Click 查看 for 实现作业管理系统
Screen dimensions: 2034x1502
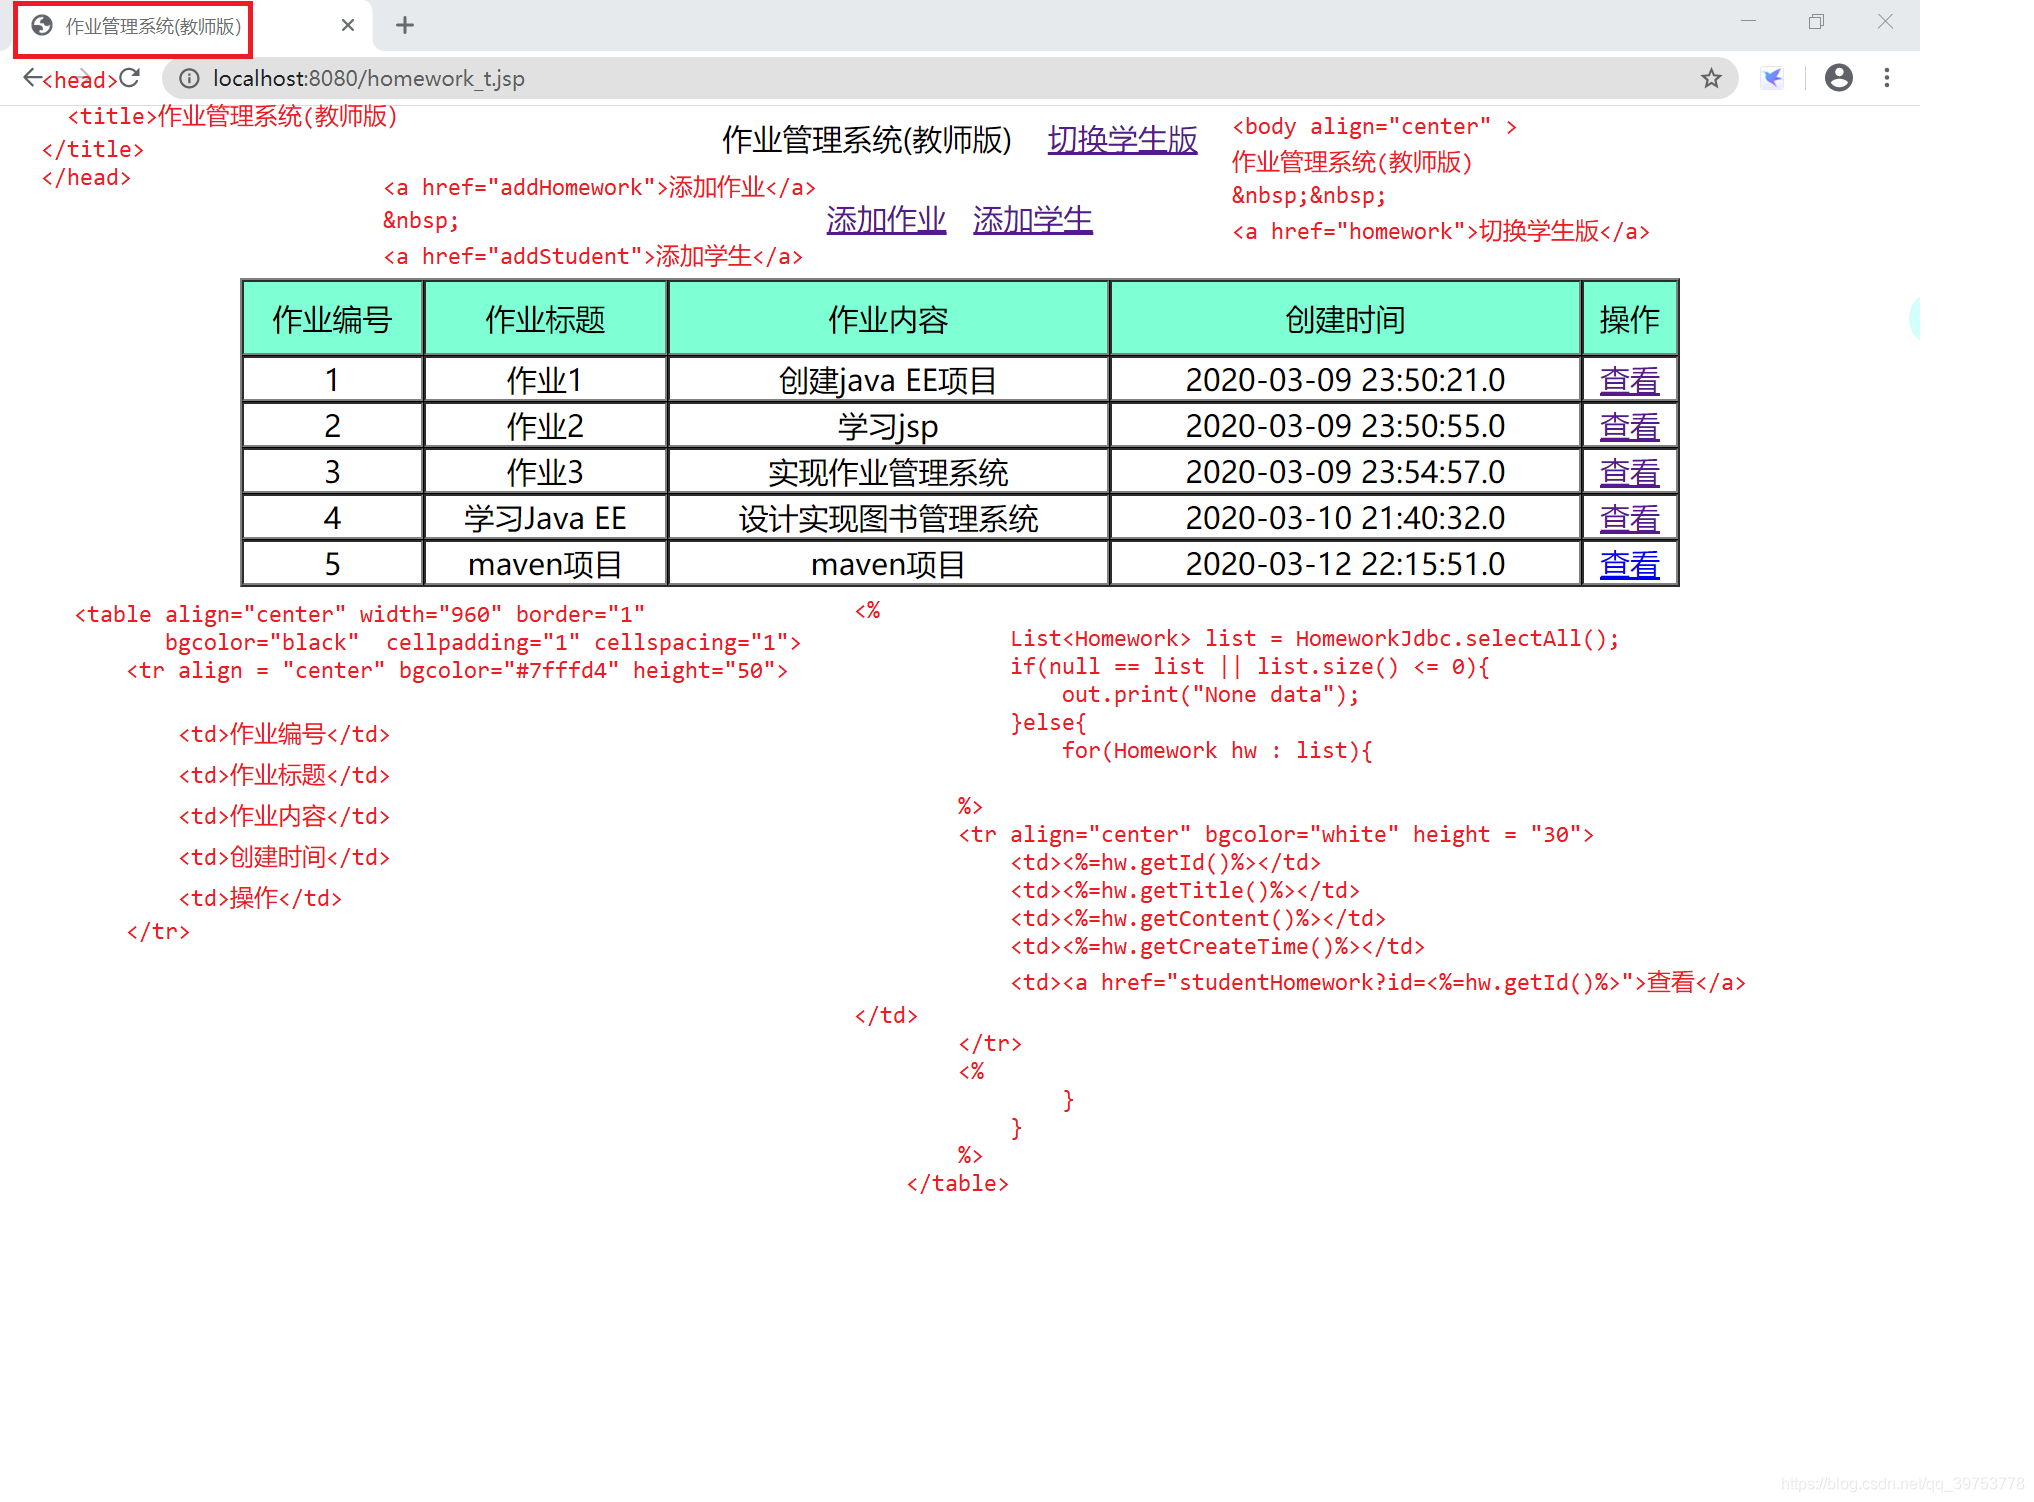tap(1629, 472)
